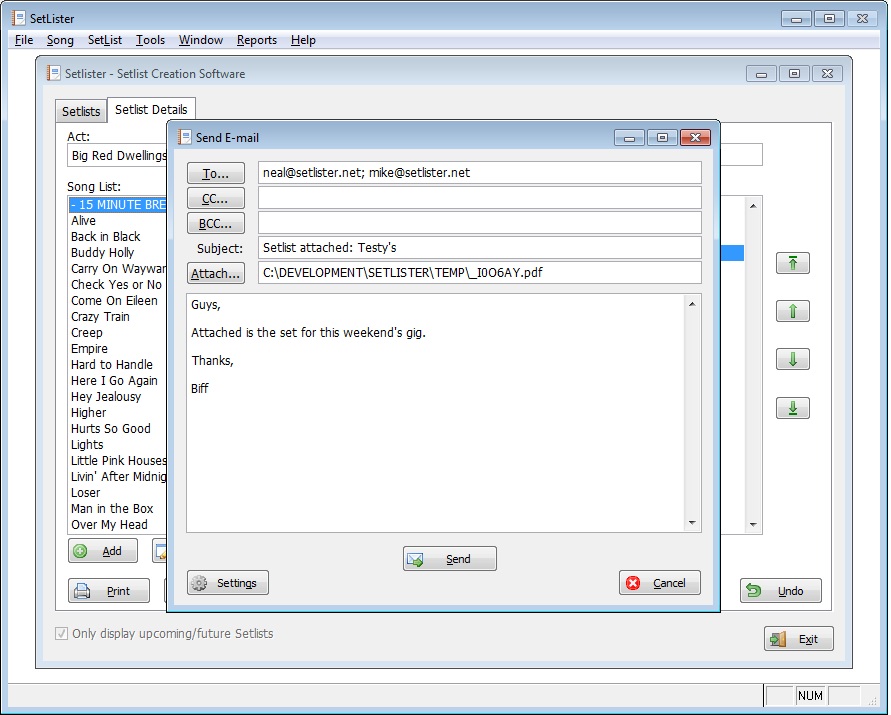This screenshot has height=715, width=891.
Task: Switch to the Setlists tab
Action: pos(81,111)
